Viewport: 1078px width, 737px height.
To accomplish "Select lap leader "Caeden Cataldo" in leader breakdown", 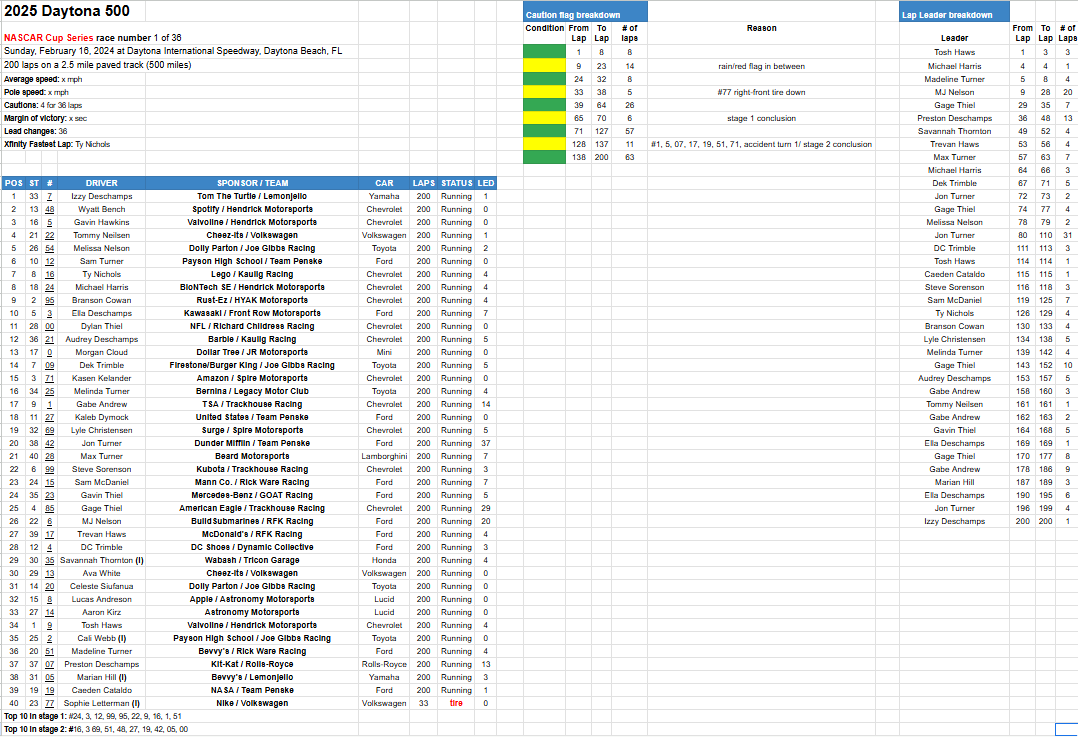I will pos(954,274).
